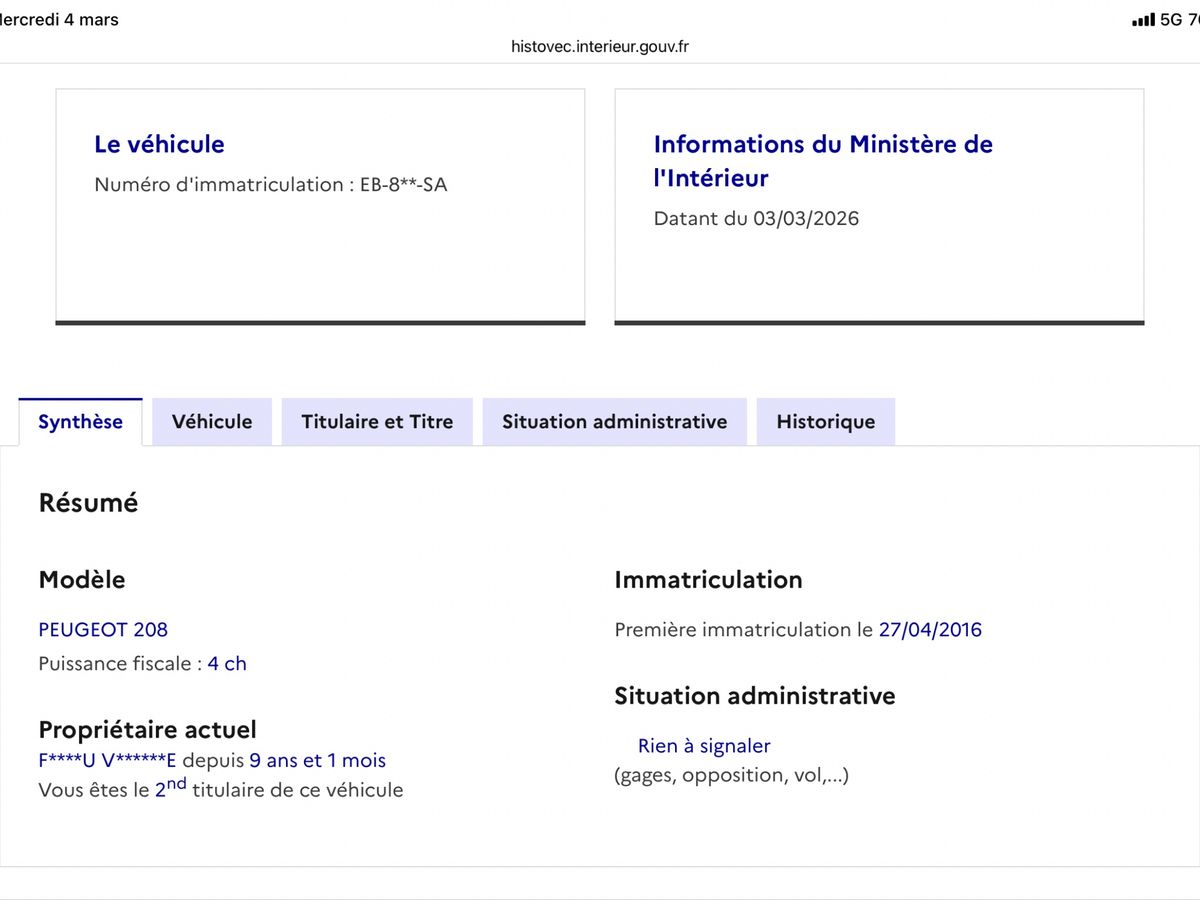Tap the histovec.interieur.gouv.fr address bar
Image resolution: width=1200 pixels, height=900 pixels.
599,46
